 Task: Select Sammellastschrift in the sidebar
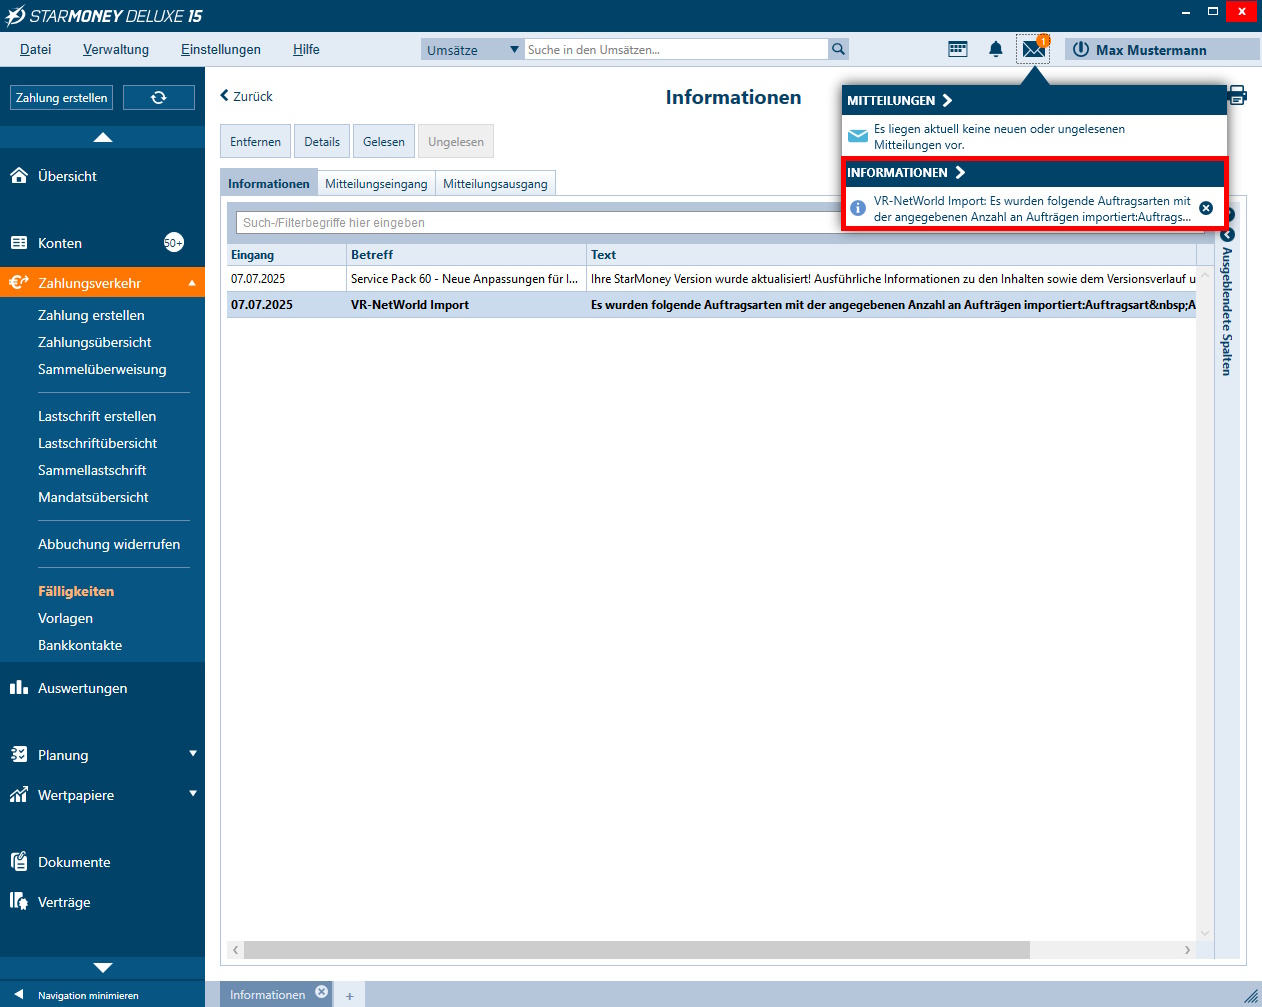point(92,470)
